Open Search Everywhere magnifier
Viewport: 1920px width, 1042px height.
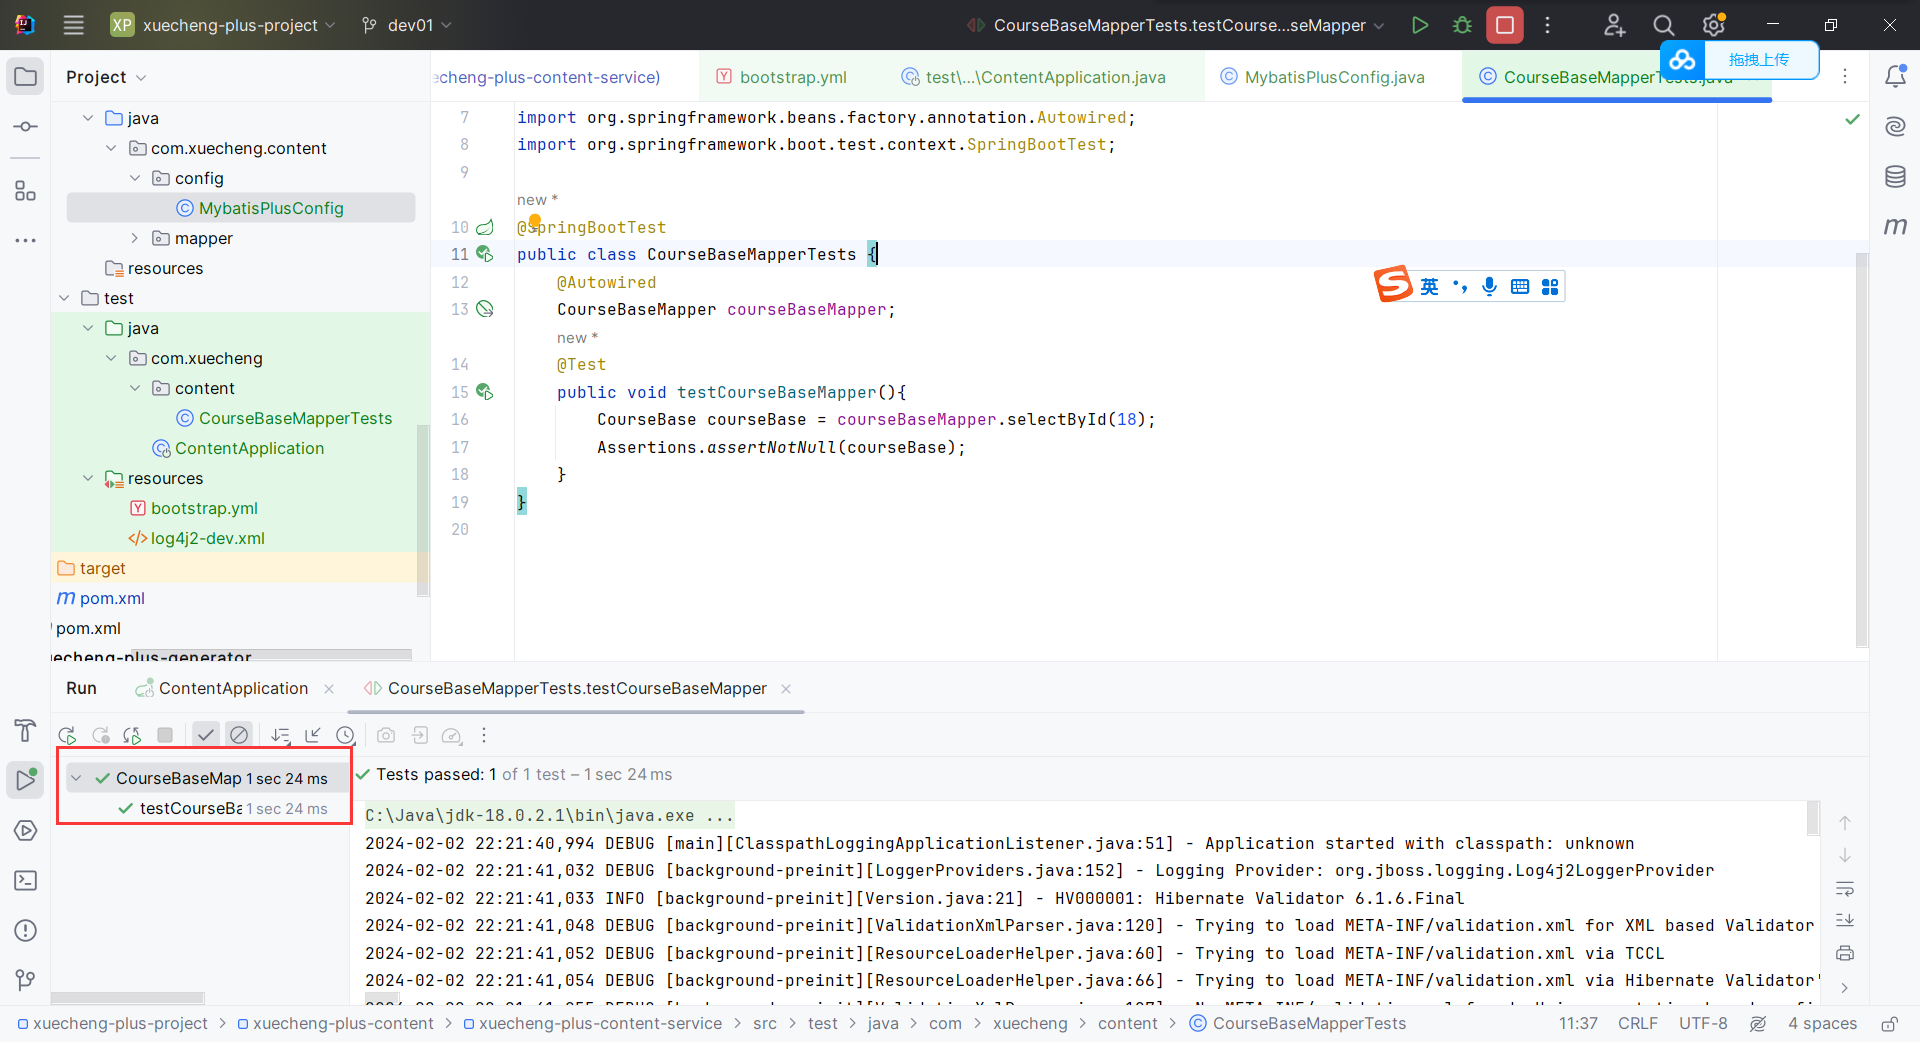coord(1663,25)
